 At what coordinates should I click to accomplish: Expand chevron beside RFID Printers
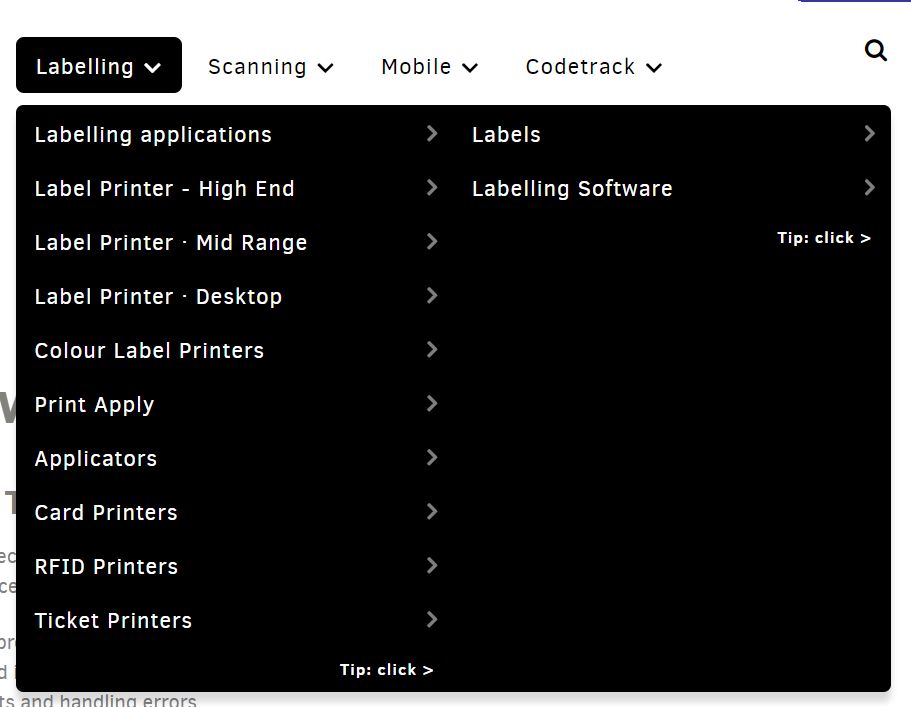[432, 566]
